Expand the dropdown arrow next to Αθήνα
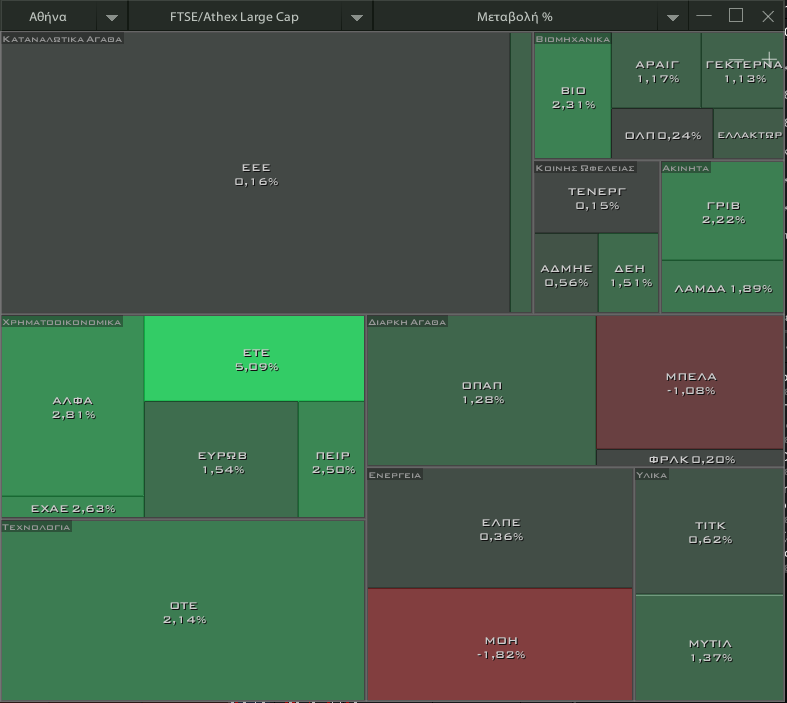This screenshot has height=703, width=787. pos(112,18)
